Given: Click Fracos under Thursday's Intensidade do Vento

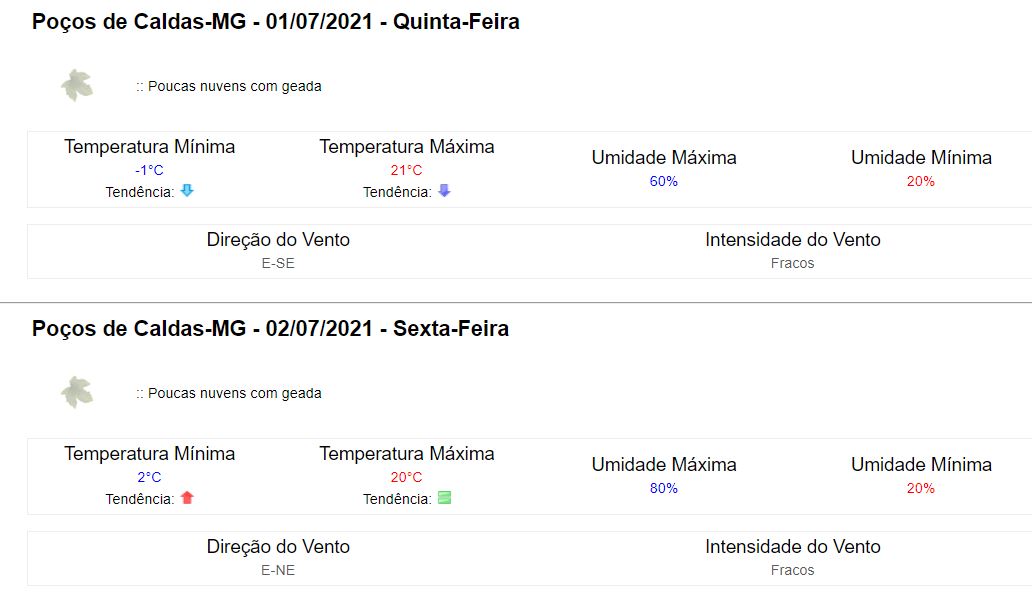Looking at the screenshot, I should coord(792,263).
